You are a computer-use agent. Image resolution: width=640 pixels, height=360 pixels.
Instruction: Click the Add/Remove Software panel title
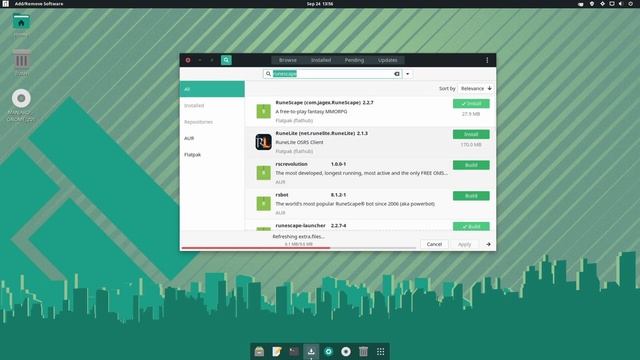click(x=39, y=4)
